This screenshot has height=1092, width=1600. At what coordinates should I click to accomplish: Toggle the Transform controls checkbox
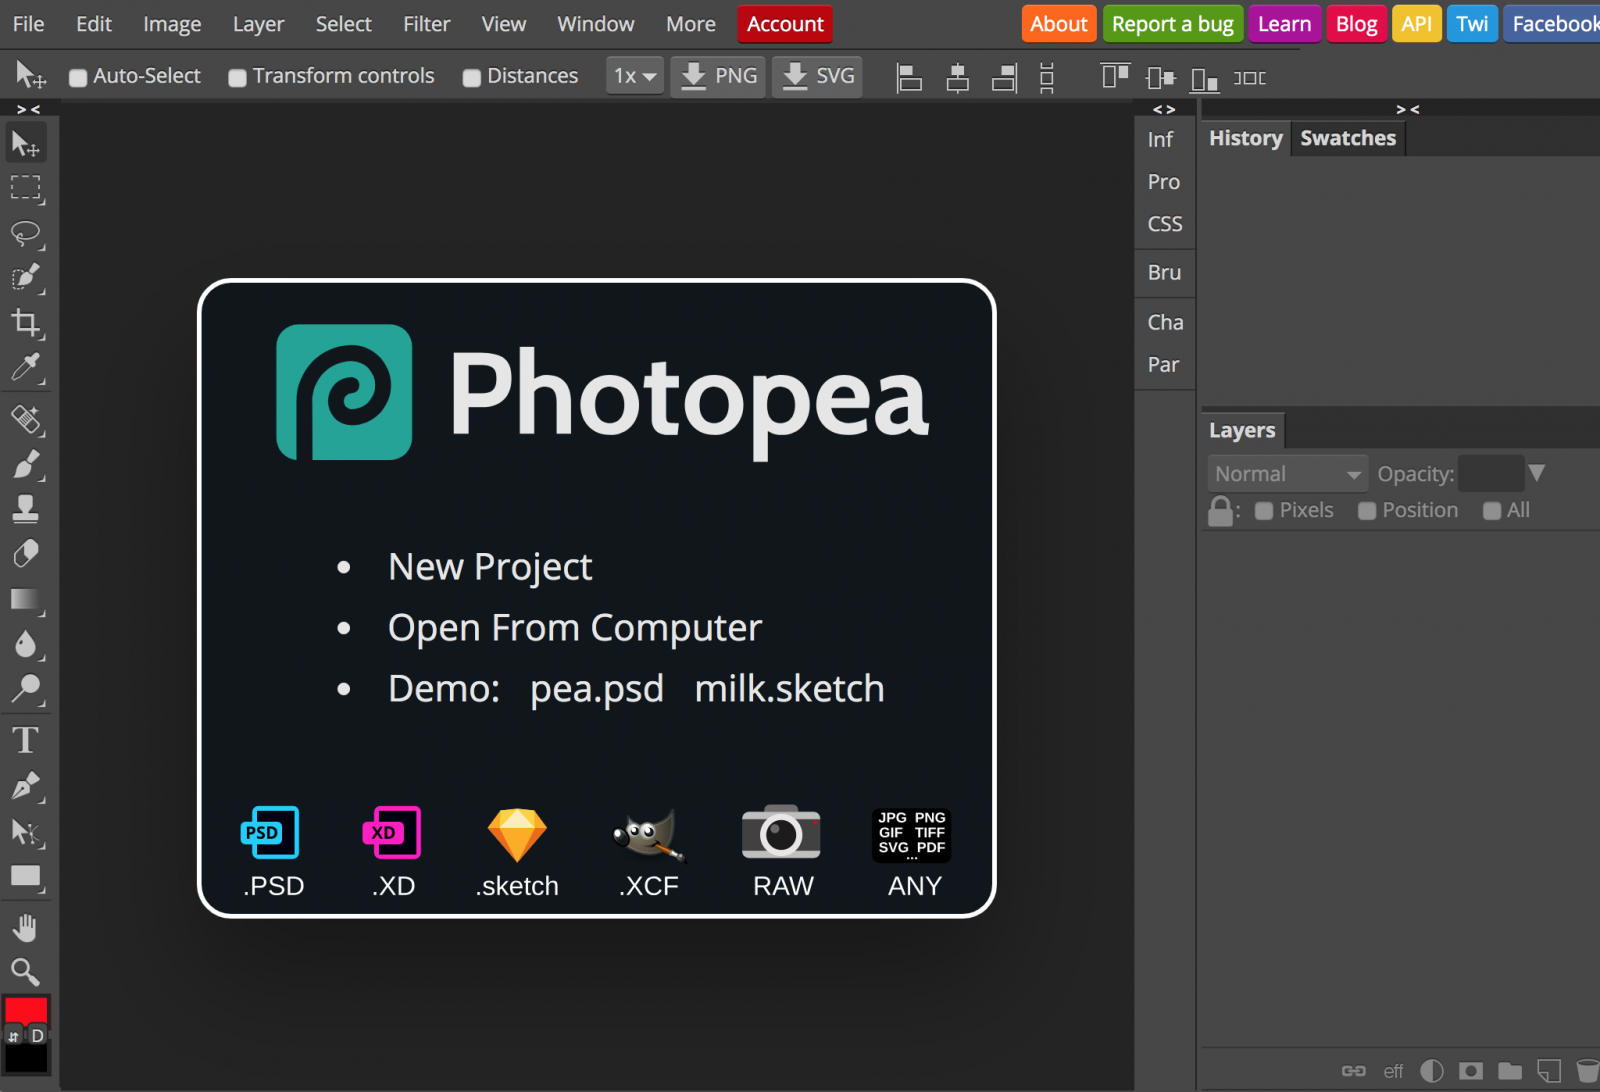point(237,77)
